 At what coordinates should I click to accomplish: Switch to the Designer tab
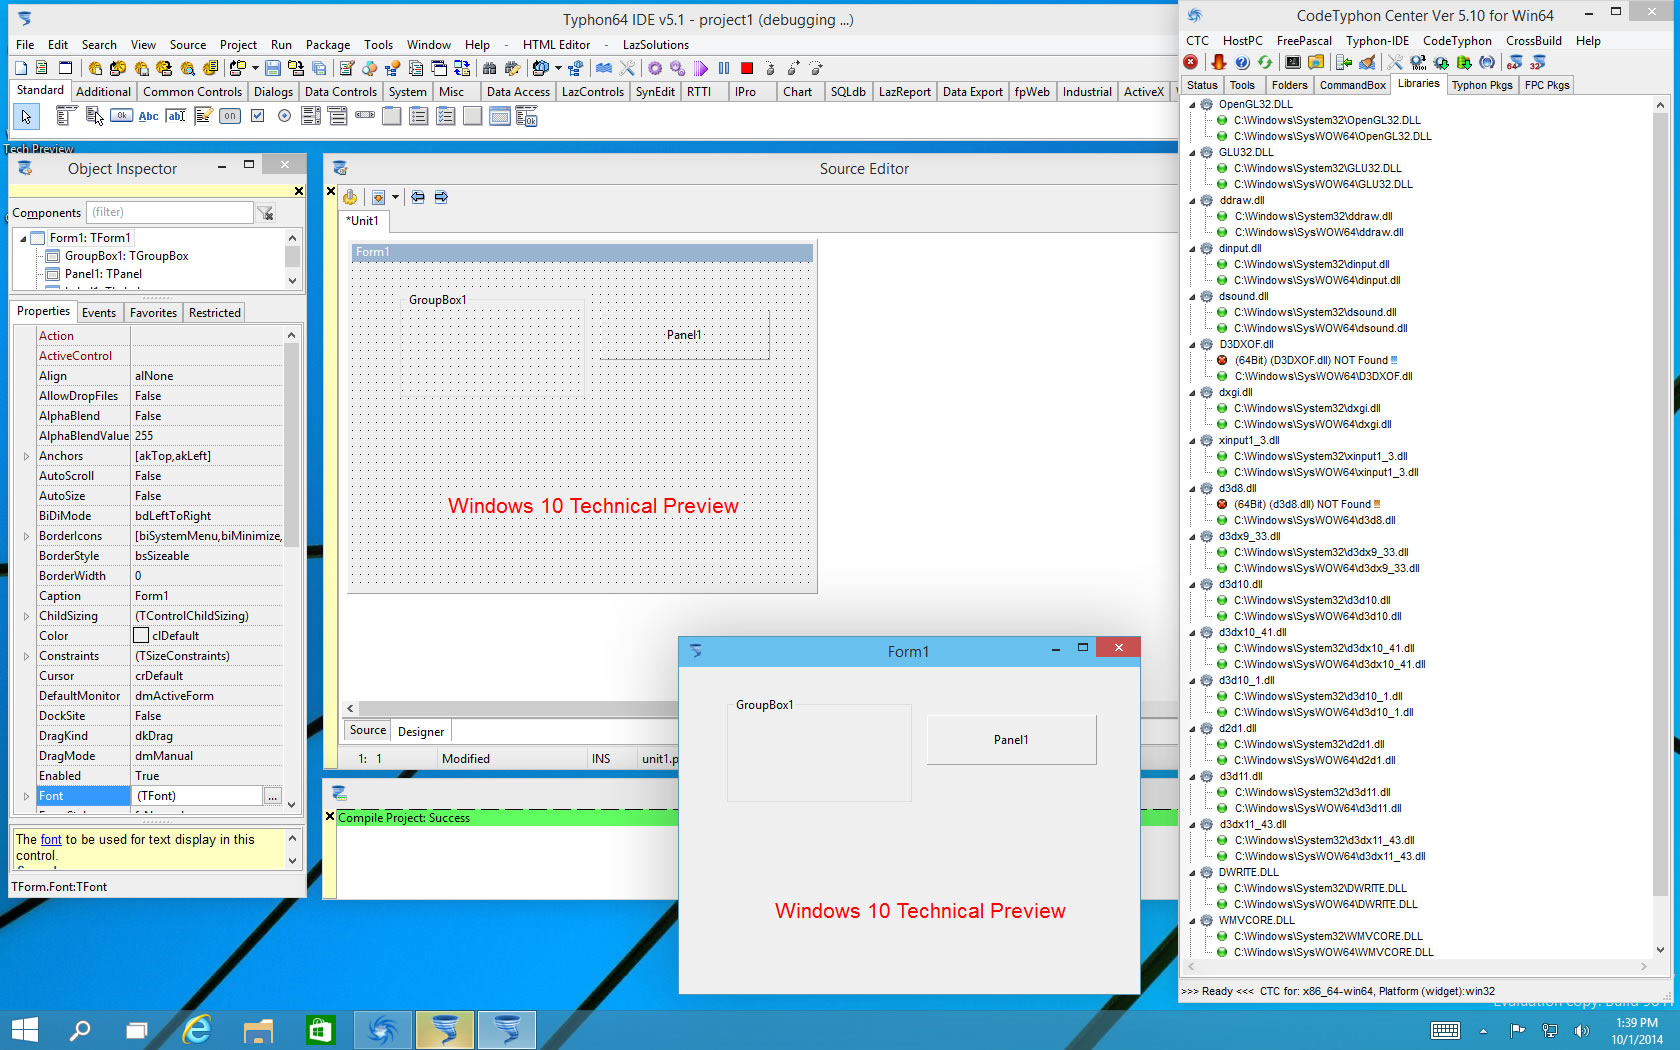(421, 732)
